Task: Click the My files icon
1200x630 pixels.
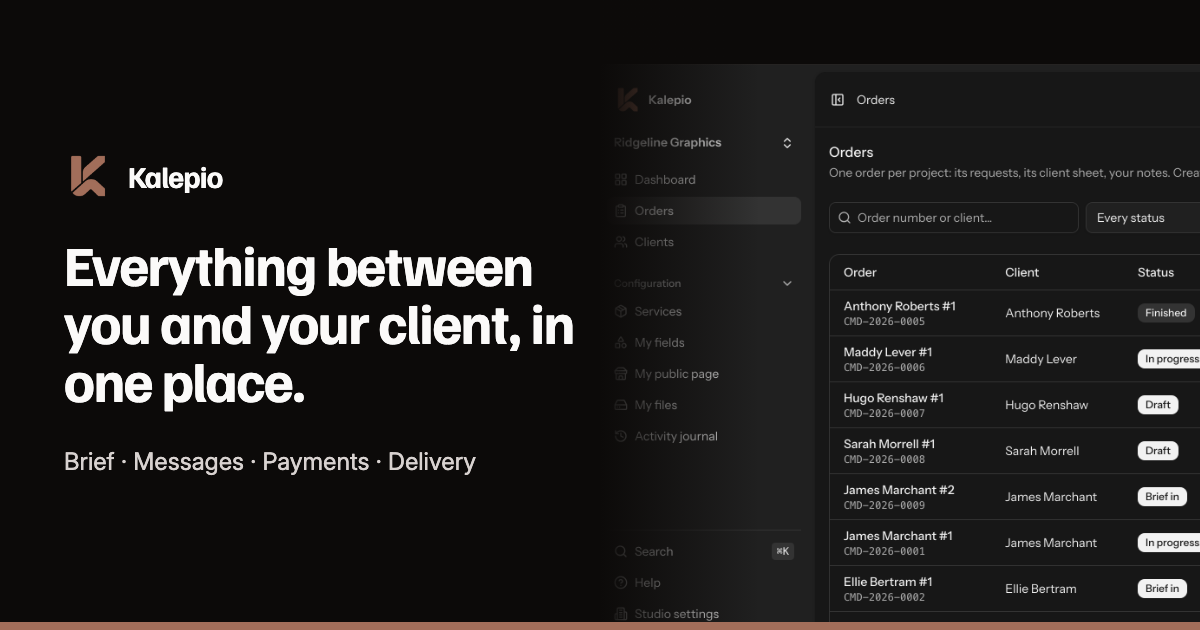Action: 622,405
